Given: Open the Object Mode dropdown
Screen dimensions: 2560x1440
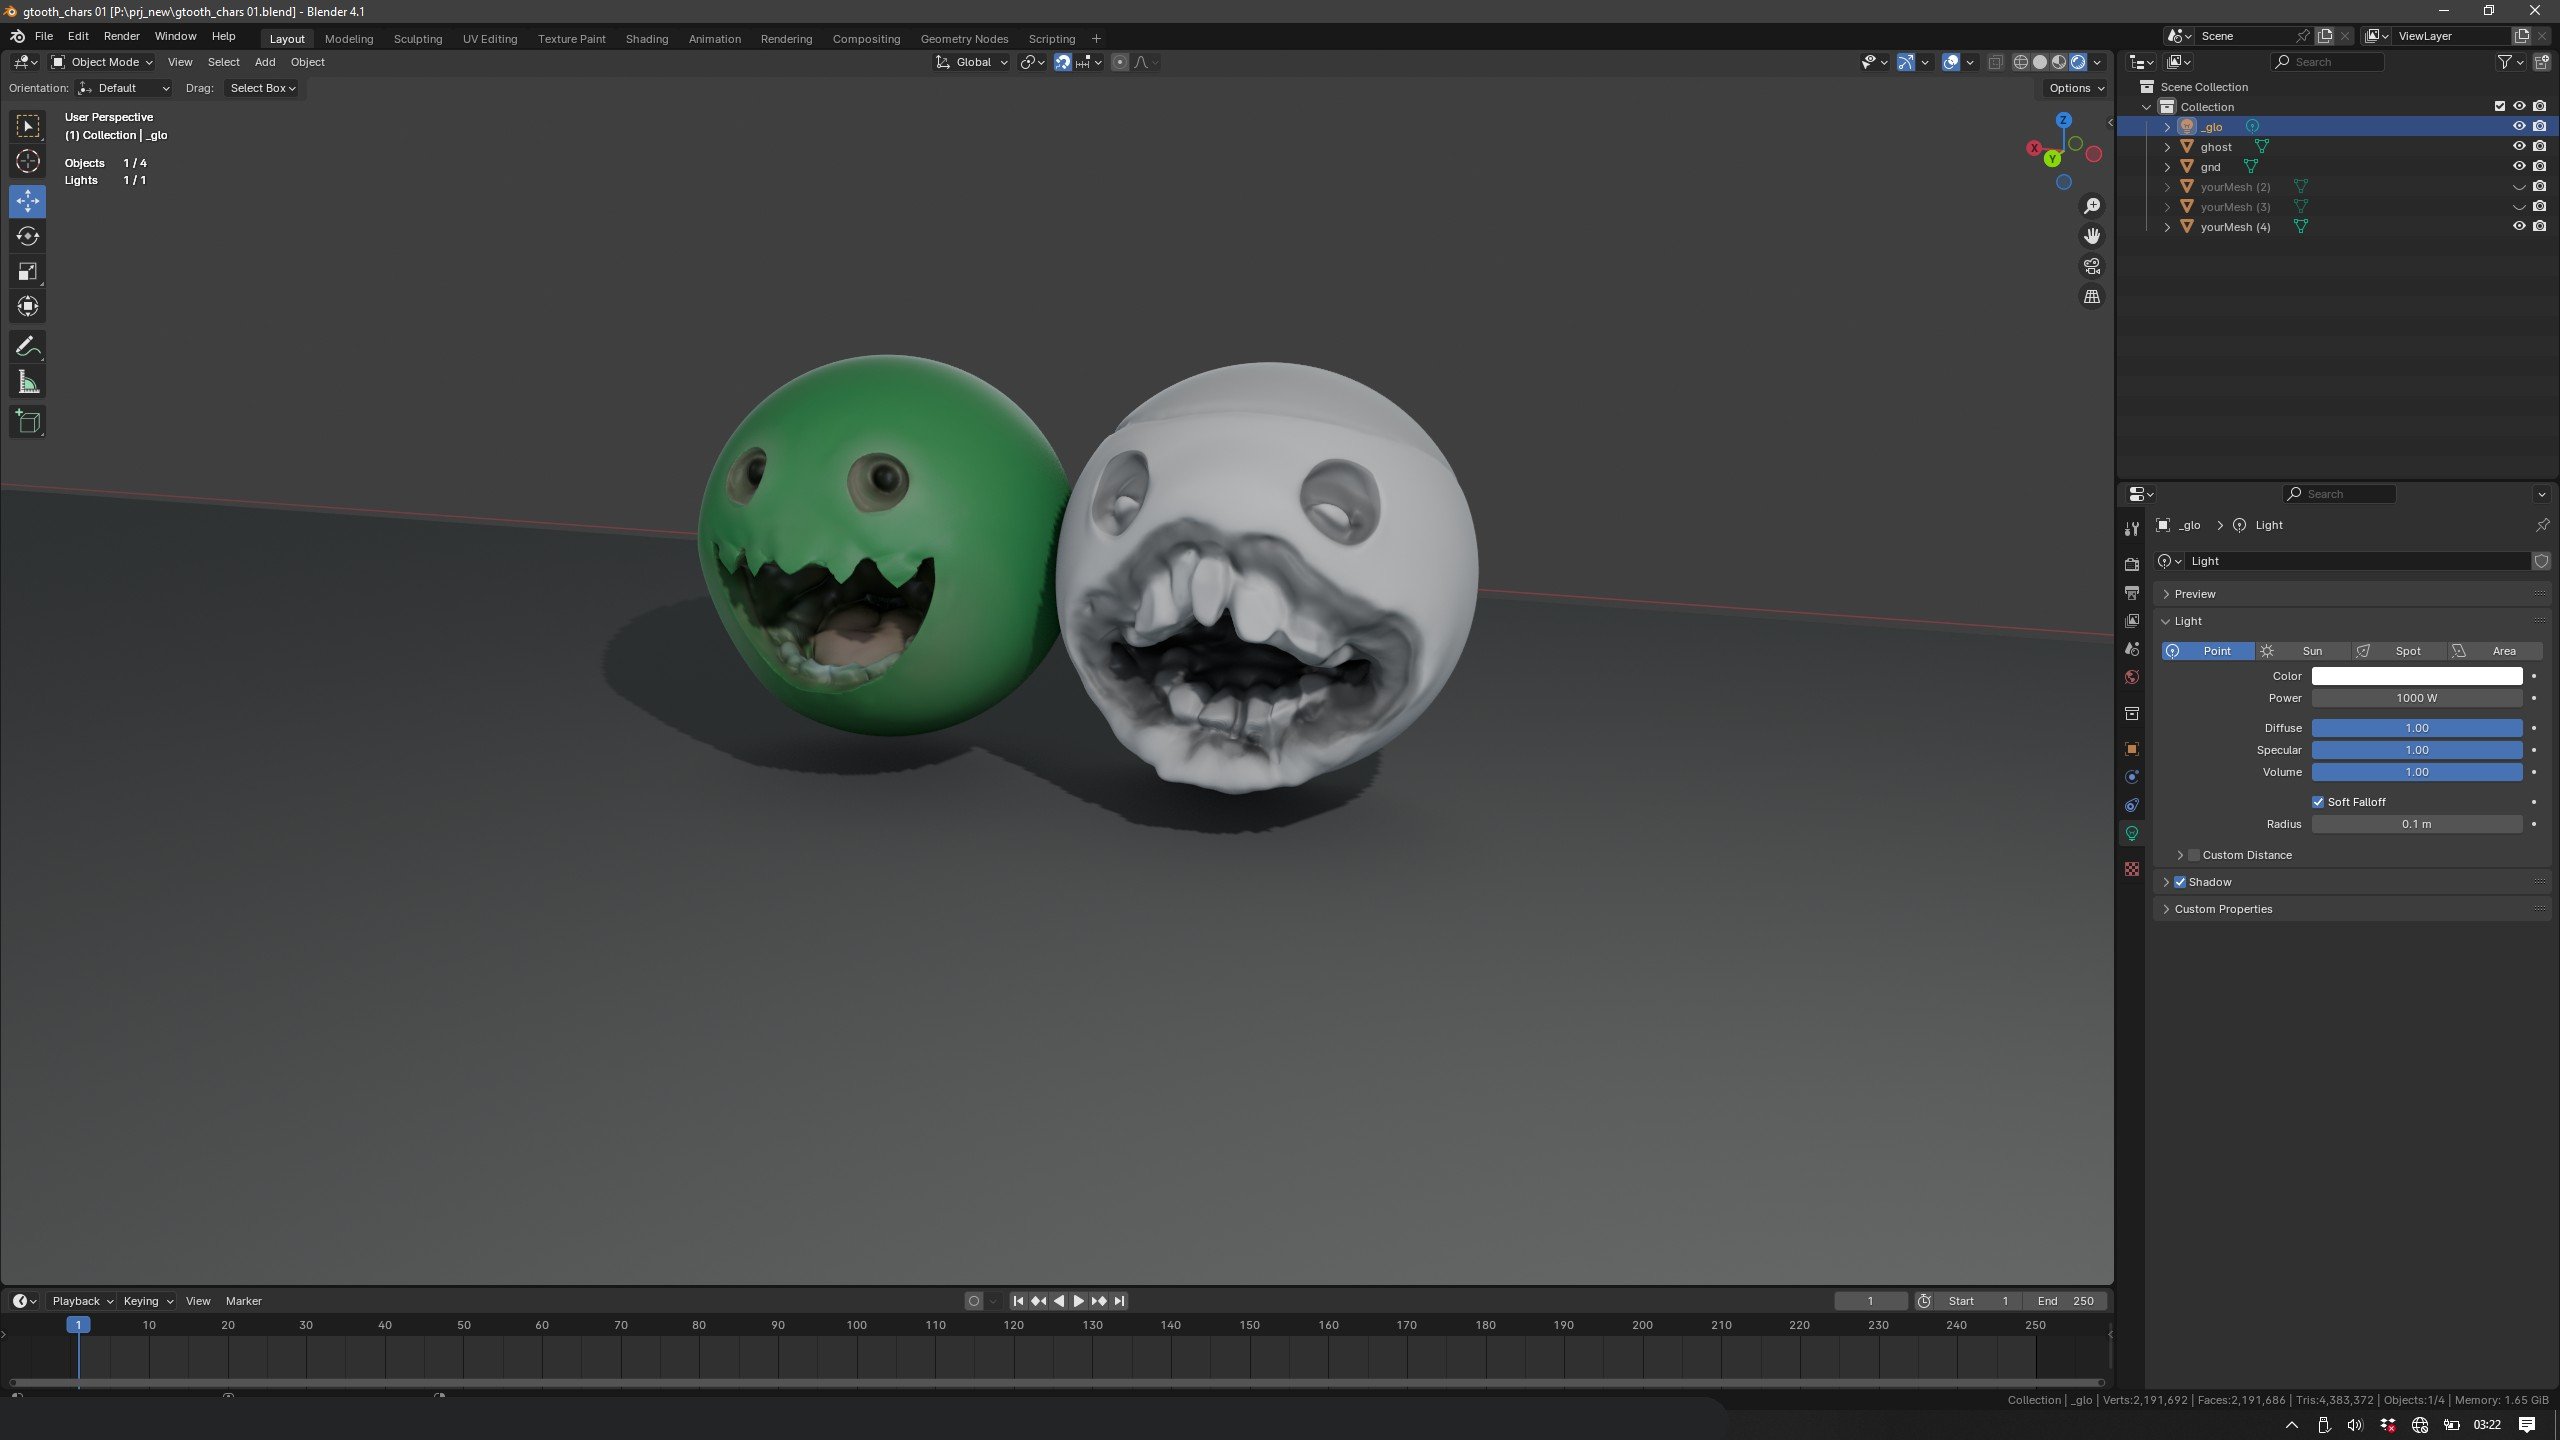Looking at the screenshot, I should click(x=102, y=62).
